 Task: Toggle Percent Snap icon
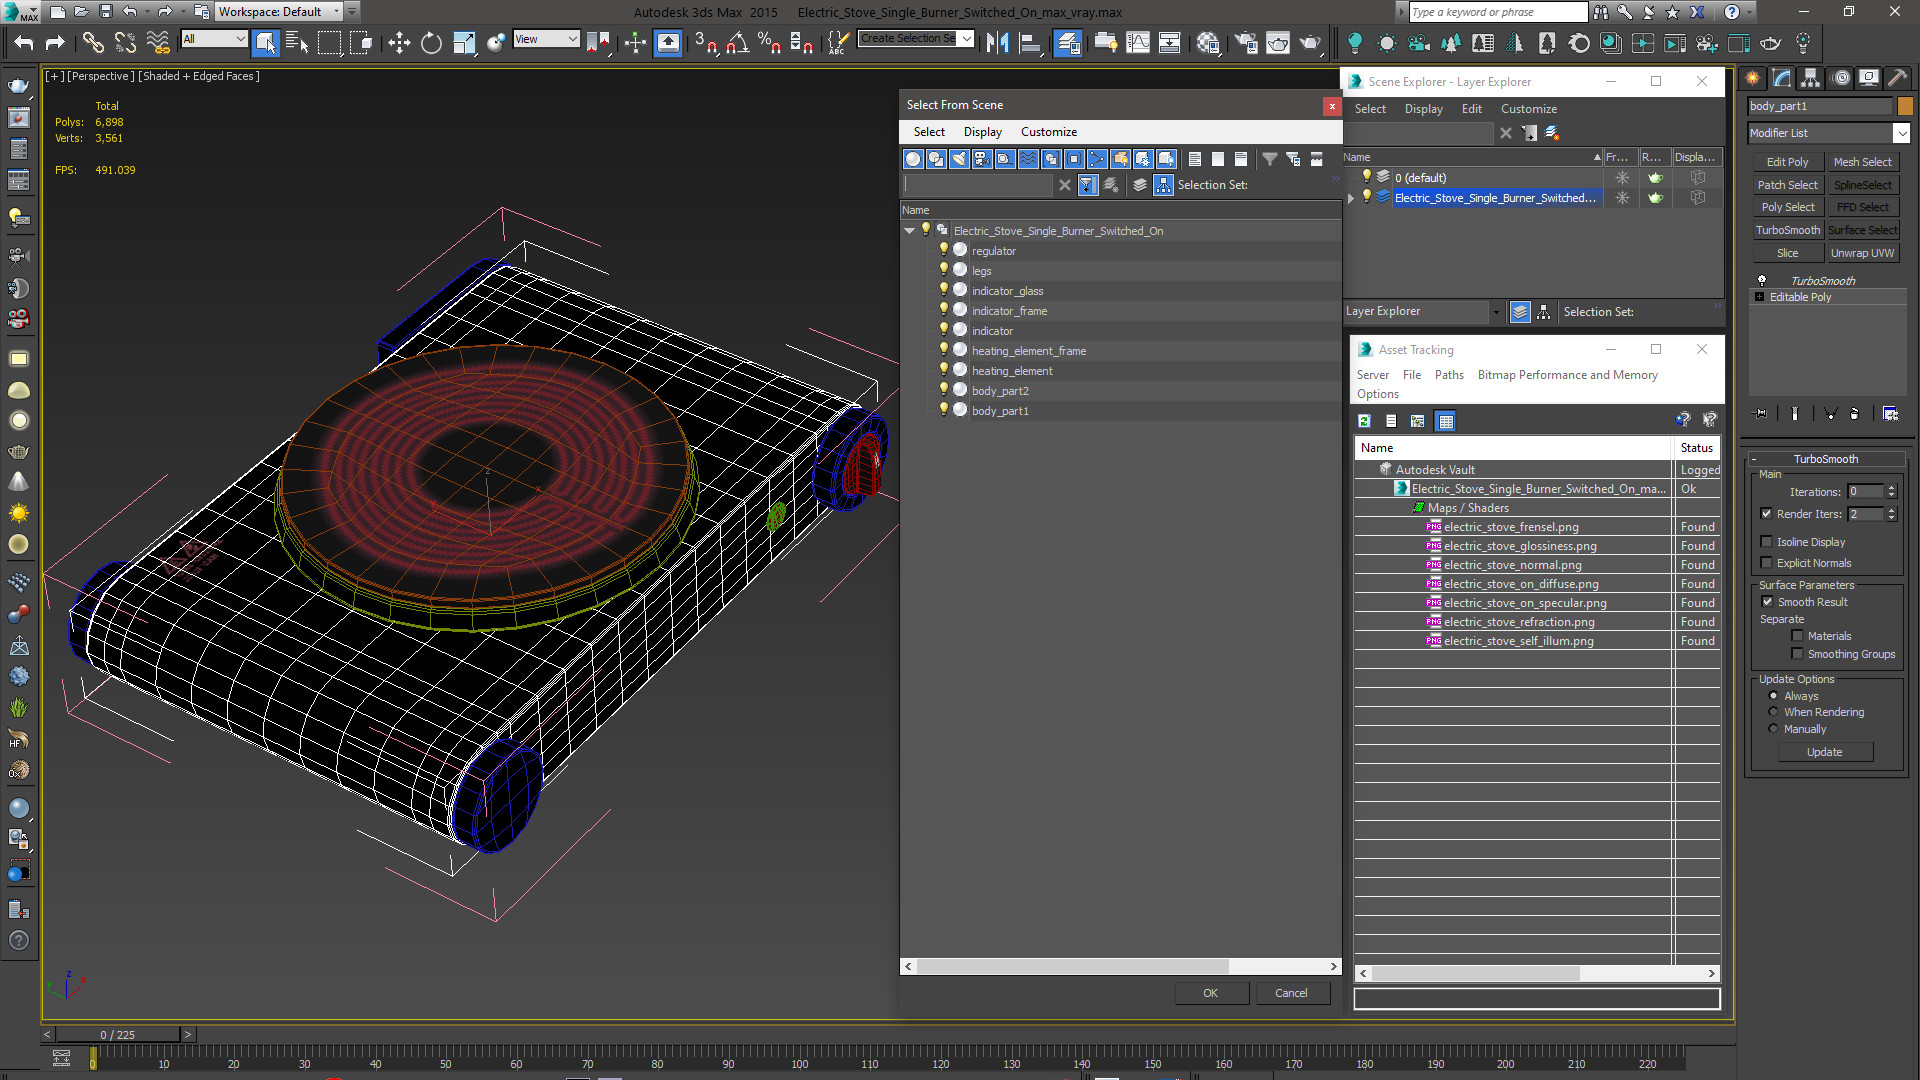point(770,42)
